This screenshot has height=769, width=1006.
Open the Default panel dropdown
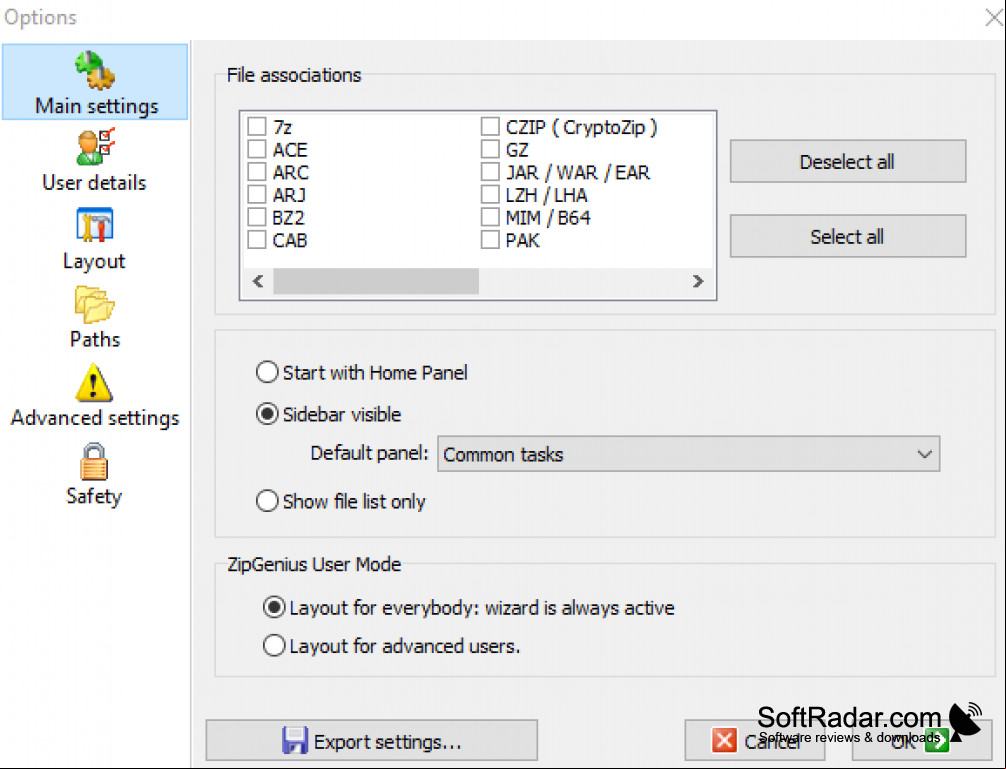point(688,454)
